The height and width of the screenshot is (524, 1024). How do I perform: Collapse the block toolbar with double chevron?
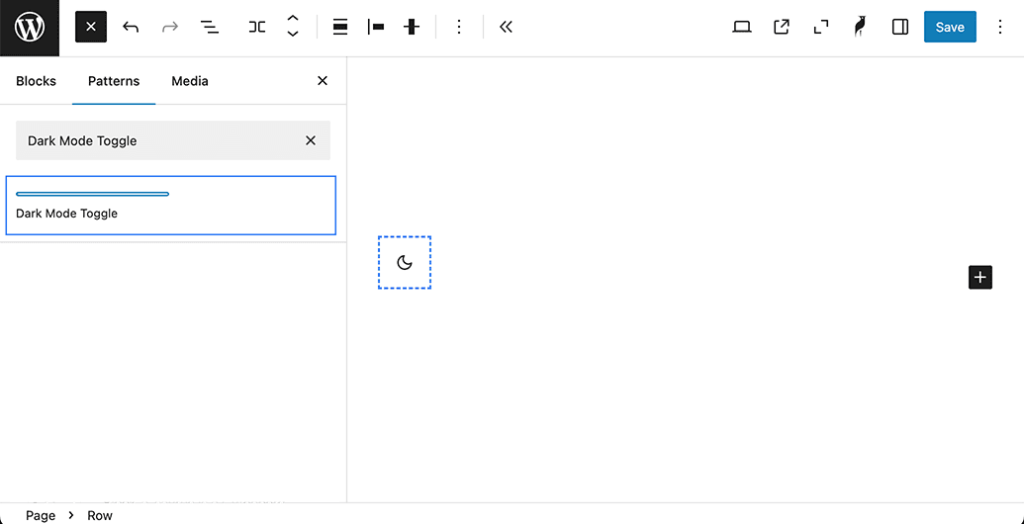pyautogui.click(x=506, y=27)
